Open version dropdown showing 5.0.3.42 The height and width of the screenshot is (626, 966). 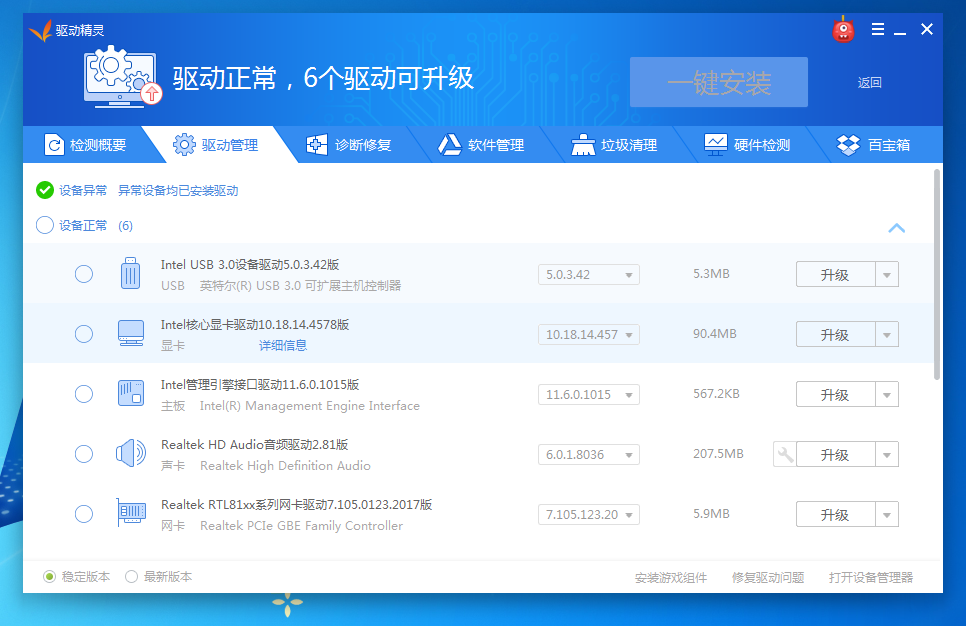588,275
